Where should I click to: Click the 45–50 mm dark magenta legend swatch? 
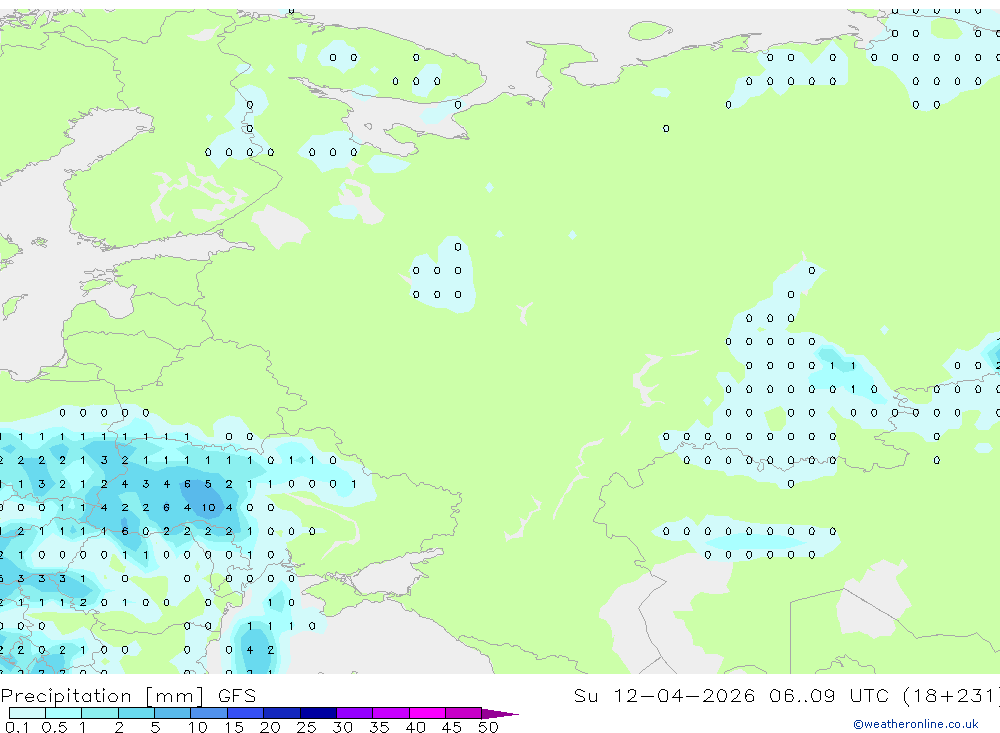[464, 713]
